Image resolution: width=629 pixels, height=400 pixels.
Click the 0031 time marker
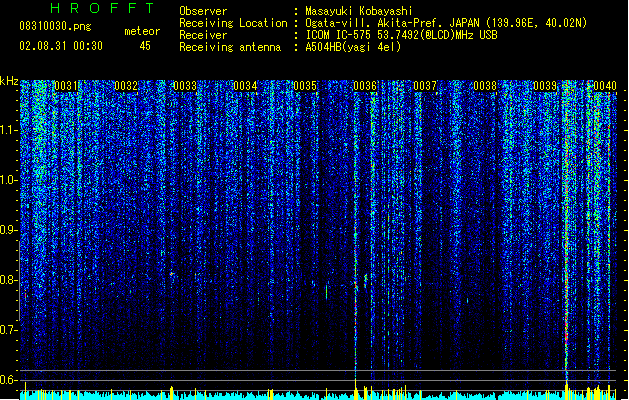click(66, 86)
